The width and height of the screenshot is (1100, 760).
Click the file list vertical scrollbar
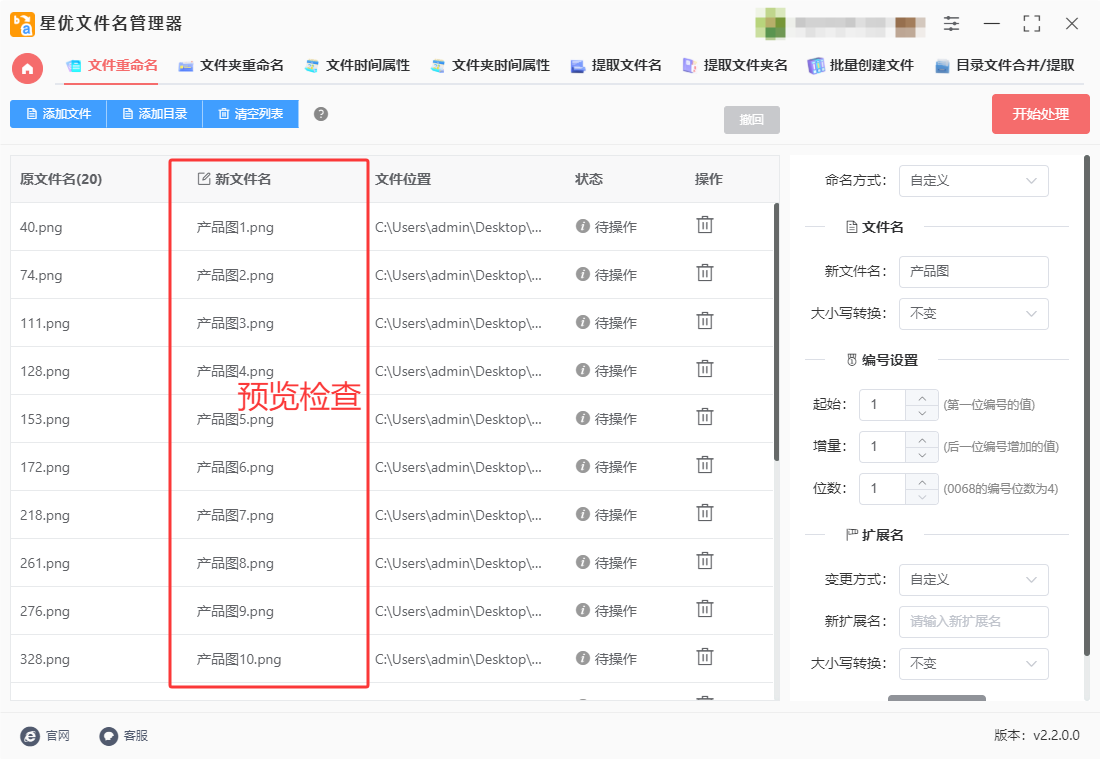click(x=776, y=332)
